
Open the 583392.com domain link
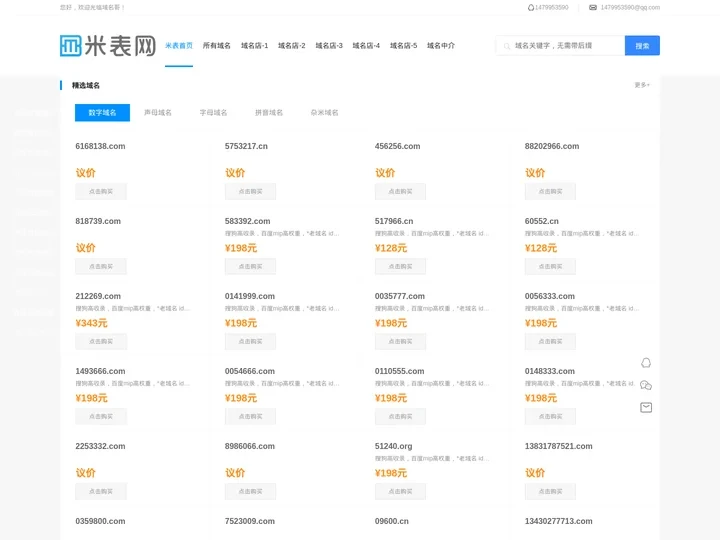point(248,221)
